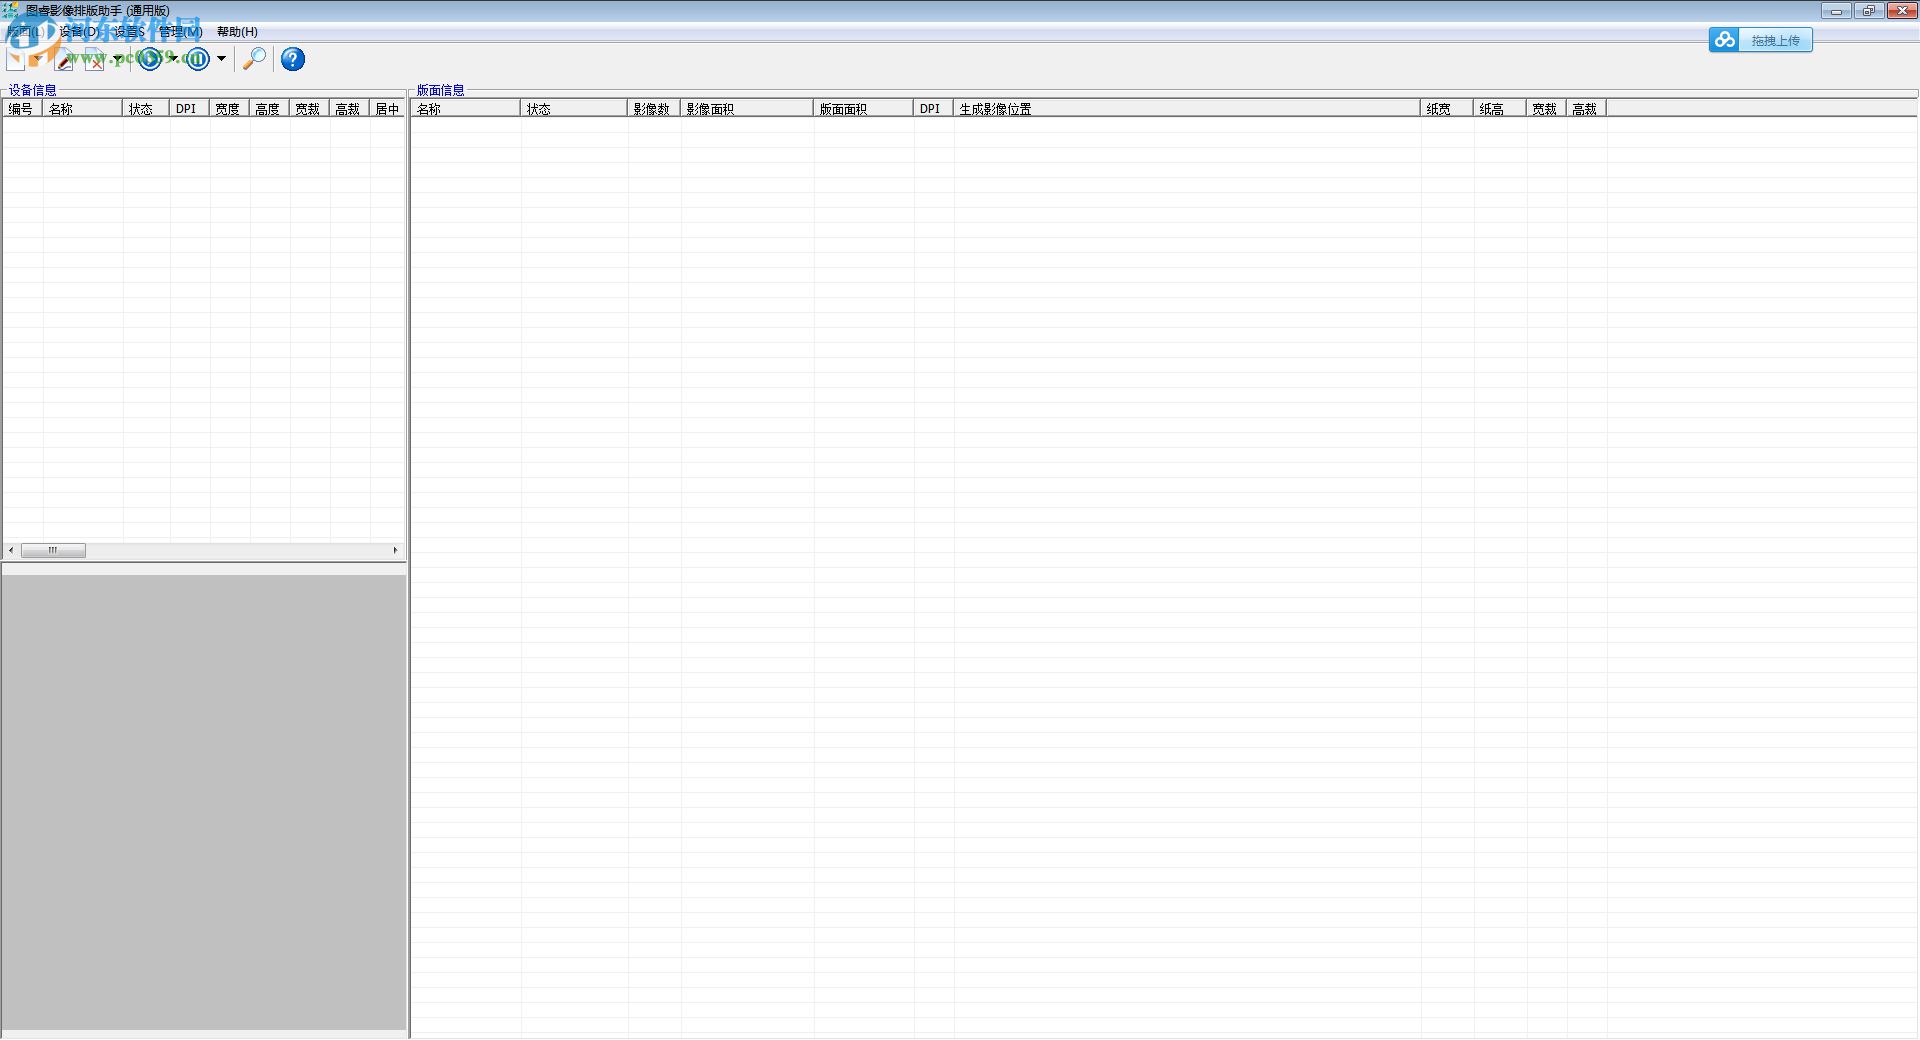Expand the start play dropdown arrow

point(173,58)
